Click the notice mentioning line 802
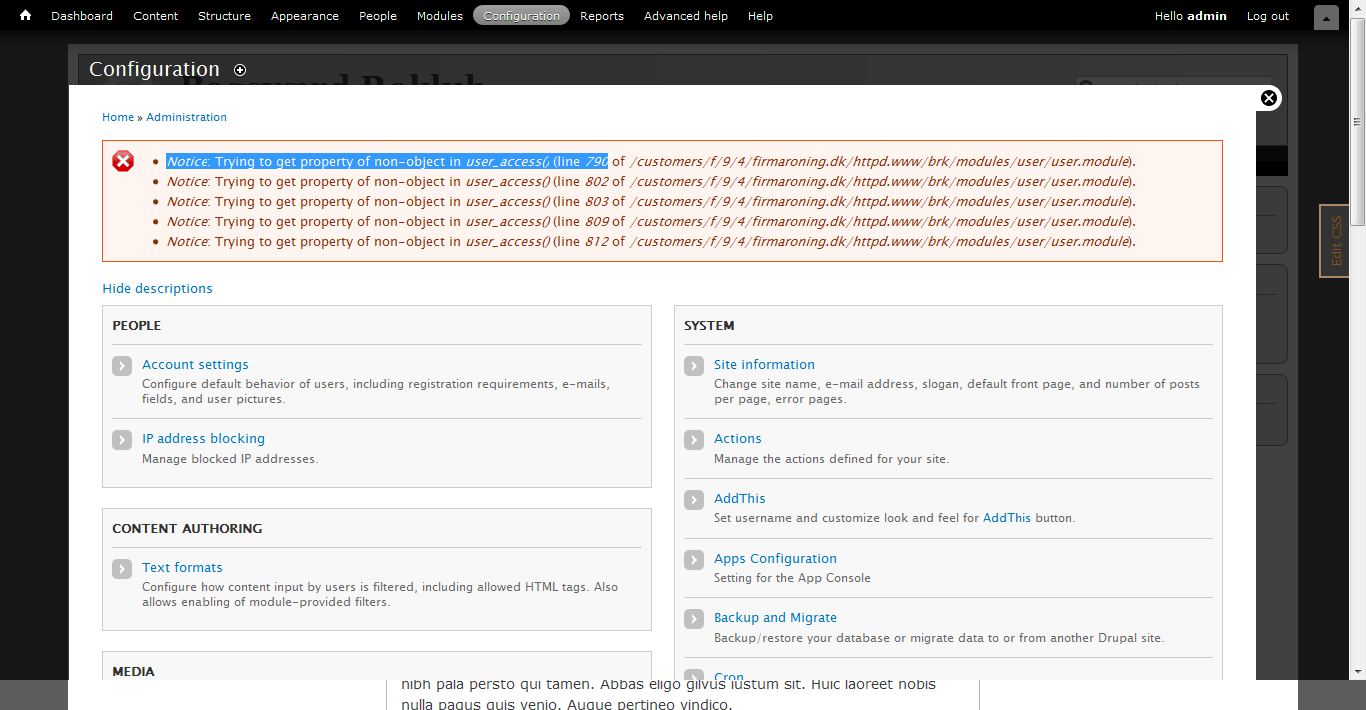Viewport: 1366px width, 710px height. click(x=651, y=182)
